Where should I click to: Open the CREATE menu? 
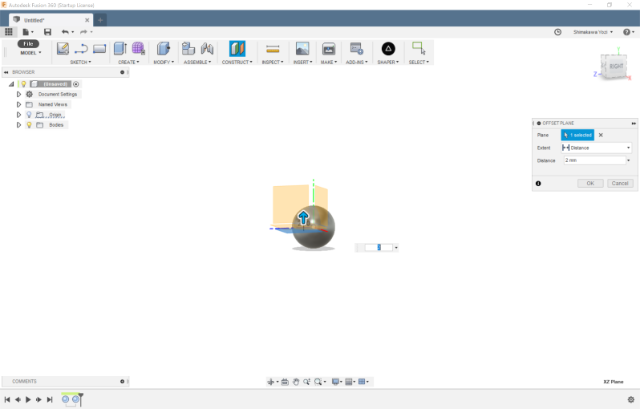click(x=129, y=62)
